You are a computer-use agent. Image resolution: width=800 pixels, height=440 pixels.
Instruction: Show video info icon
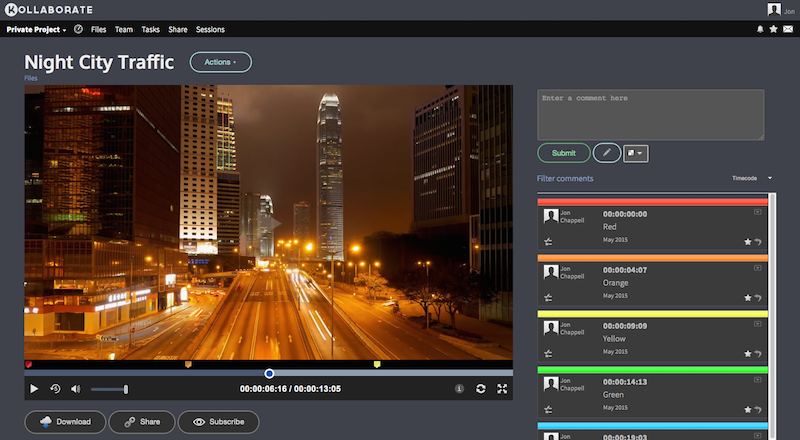[x=459, y=389]
